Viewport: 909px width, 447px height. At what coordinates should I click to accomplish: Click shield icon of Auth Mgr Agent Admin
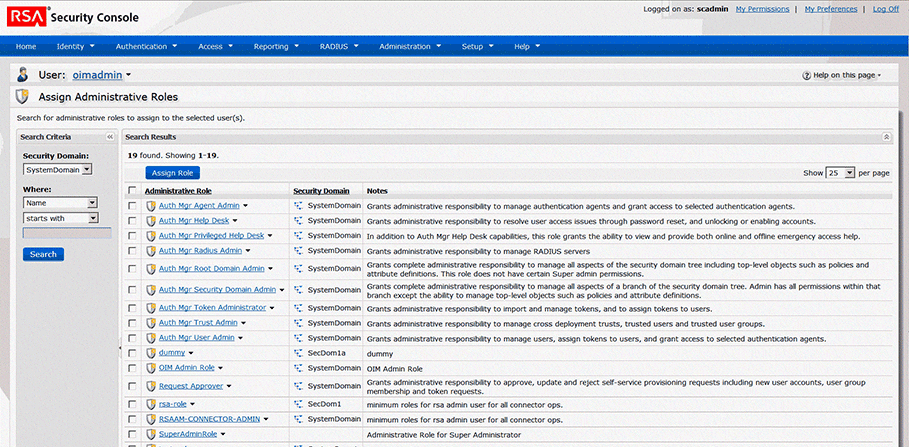[151, 206]
